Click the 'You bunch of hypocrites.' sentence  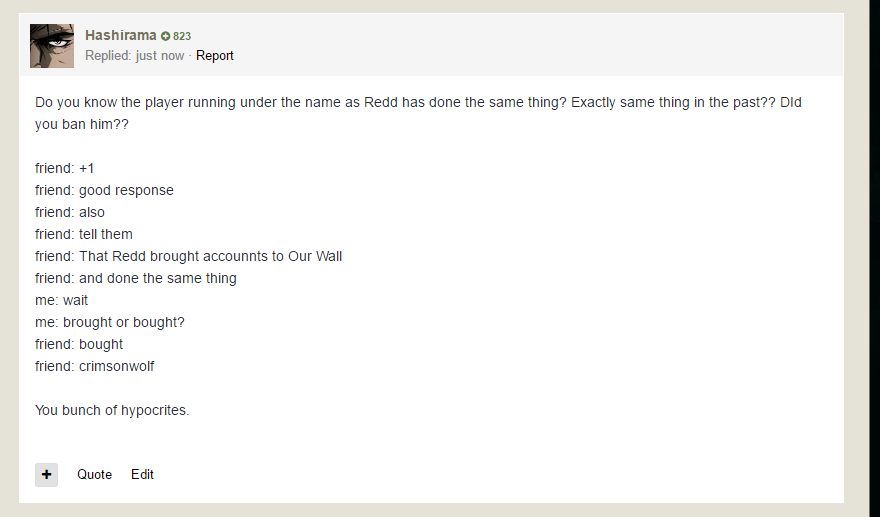(x=112, y=410)
